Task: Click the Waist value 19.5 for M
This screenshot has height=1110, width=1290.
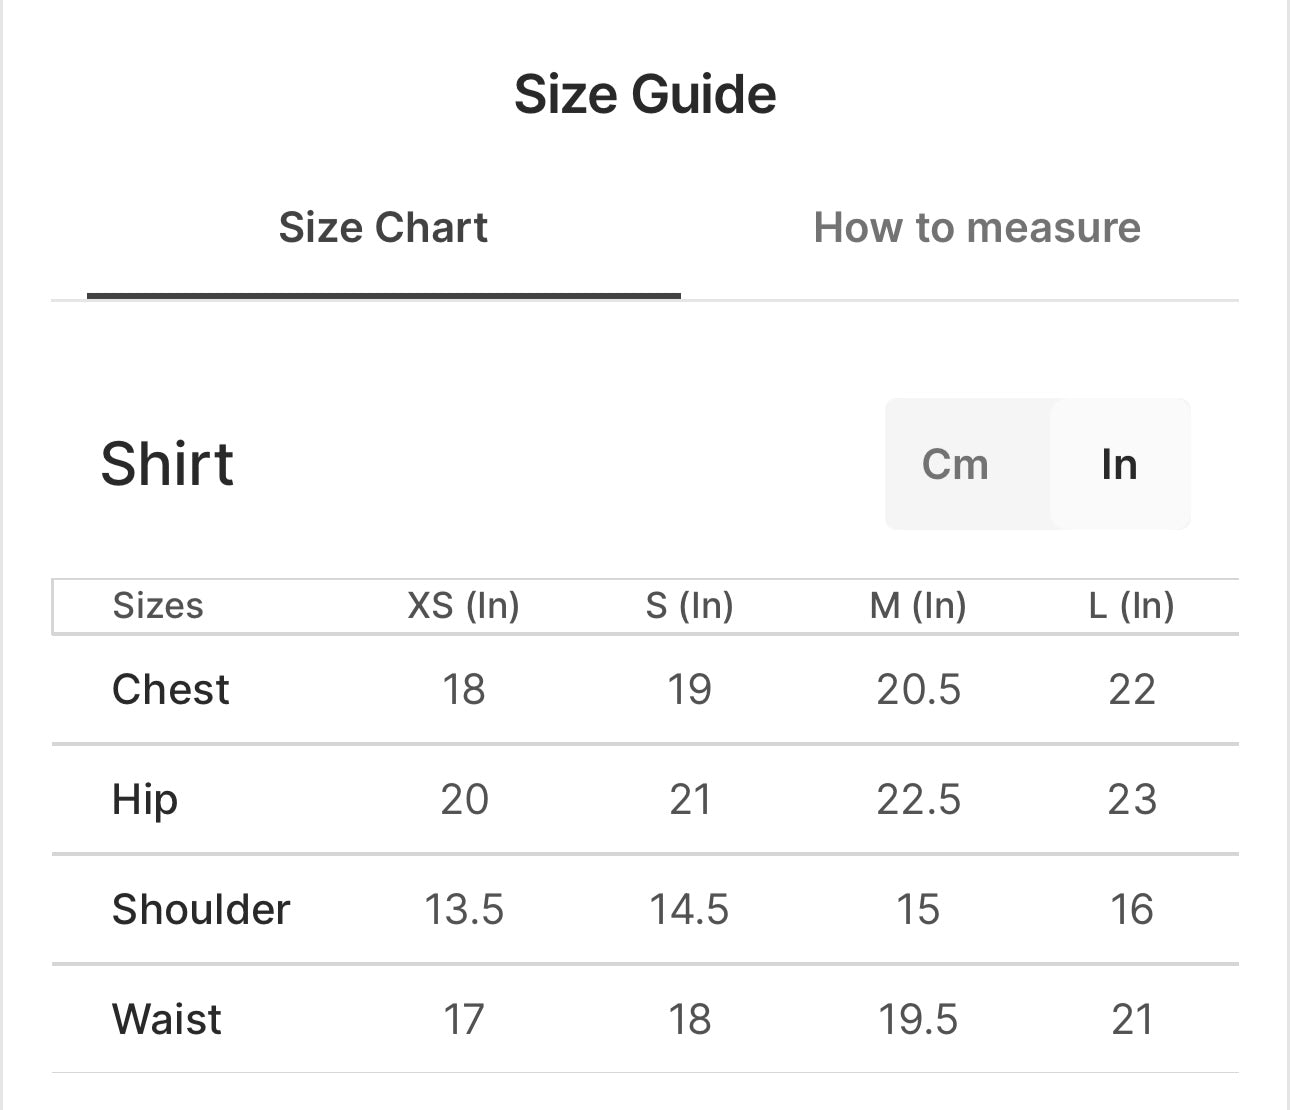Action: [918, 1020]
